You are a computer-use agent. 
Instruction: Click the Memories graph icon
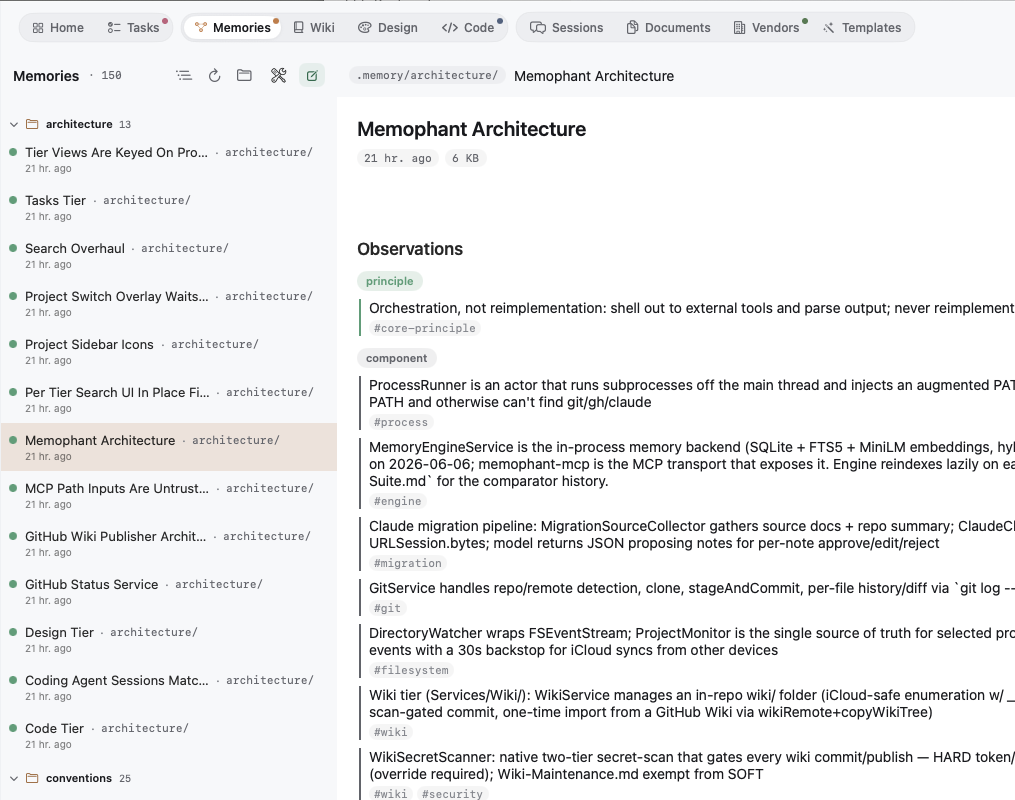pyautogui.click(x=201, y=27)
